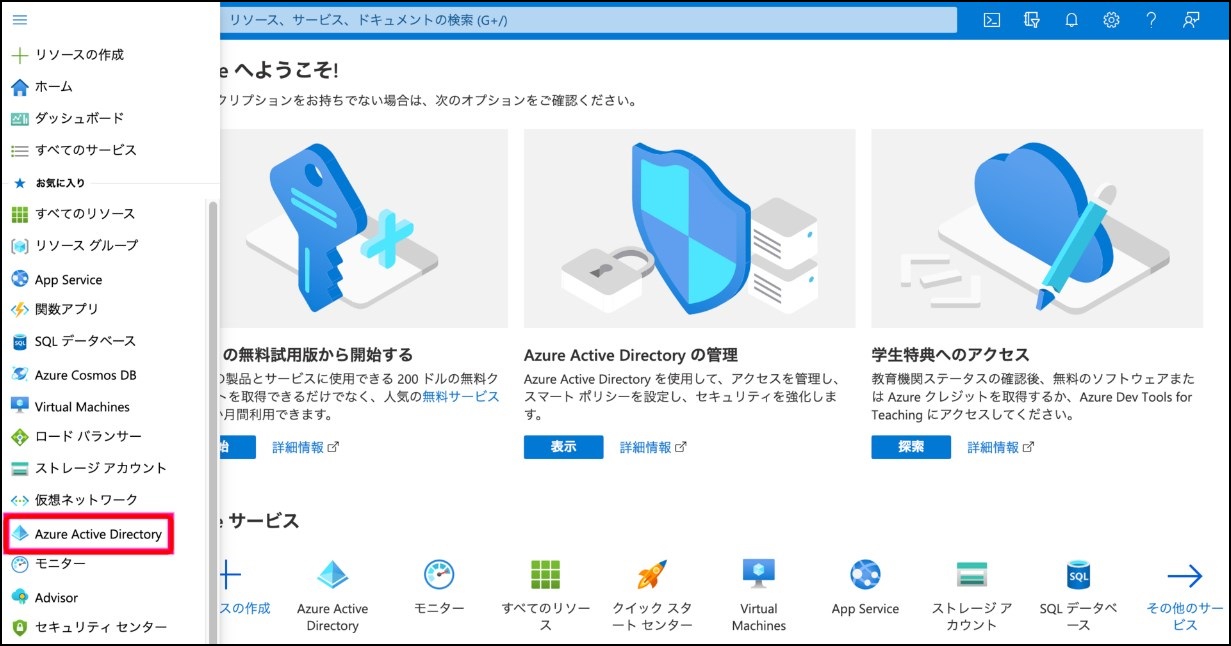Follow the 無料サービス link in the trial text

tap(460, 397)
